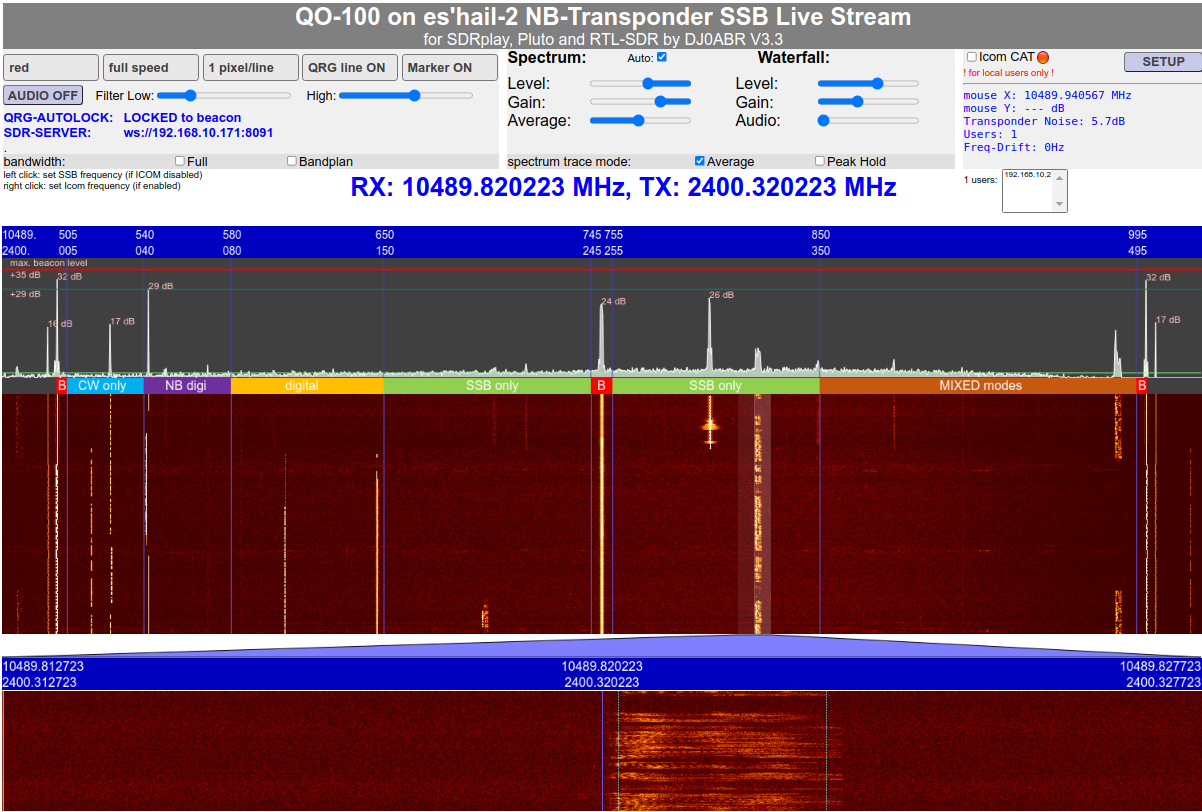Click the middle red B beacon marker
1202x812 pixels.
pos(601,385)
